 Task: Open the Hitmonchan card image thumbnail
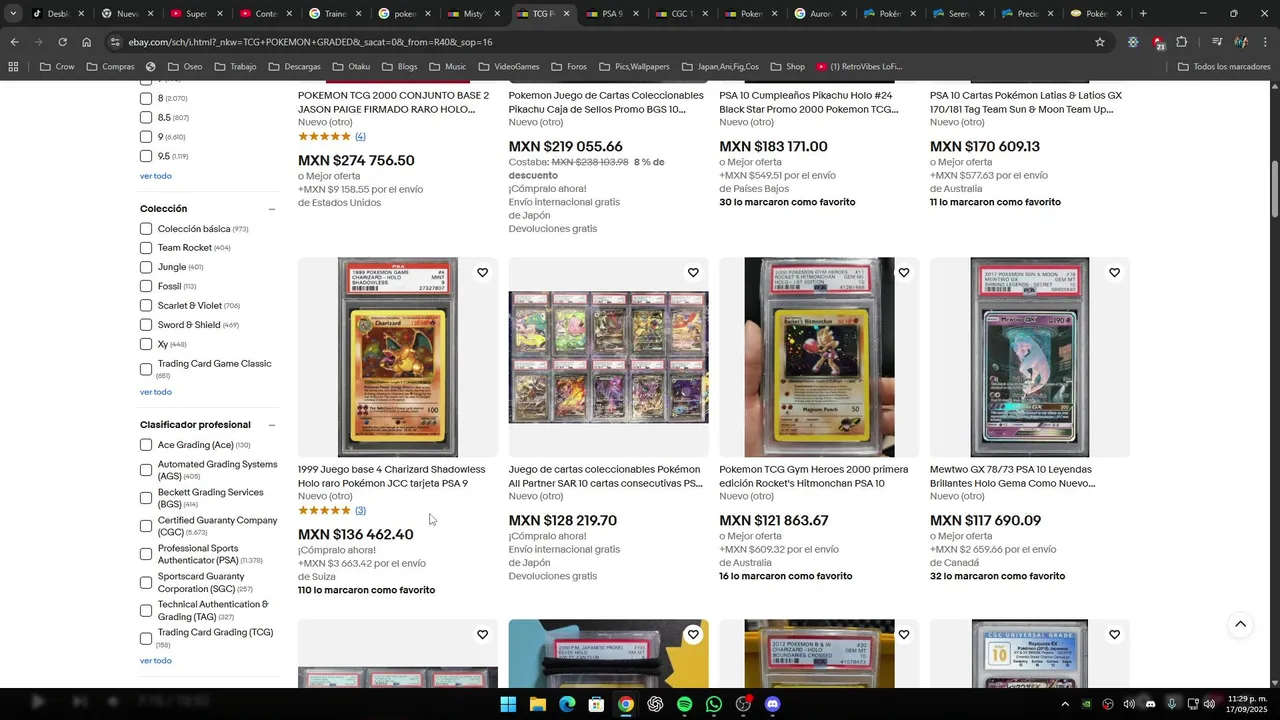pyautogui.click(x=819, y=357)
